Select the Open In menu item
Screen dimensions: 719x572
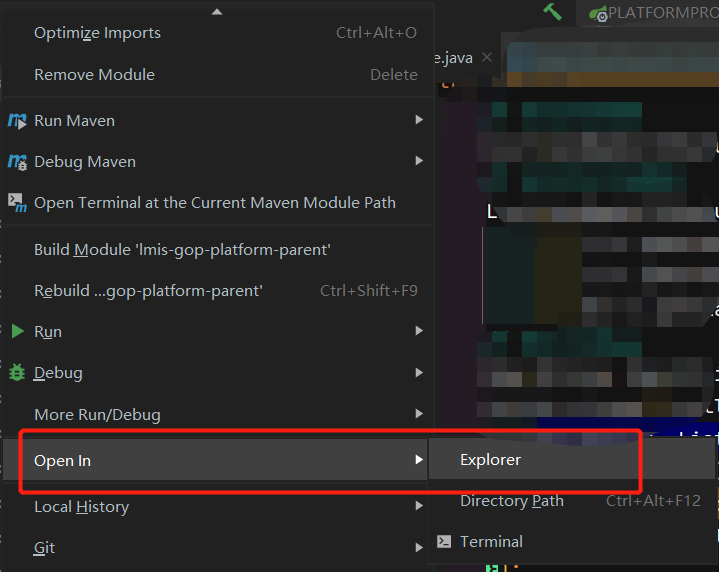216,460
